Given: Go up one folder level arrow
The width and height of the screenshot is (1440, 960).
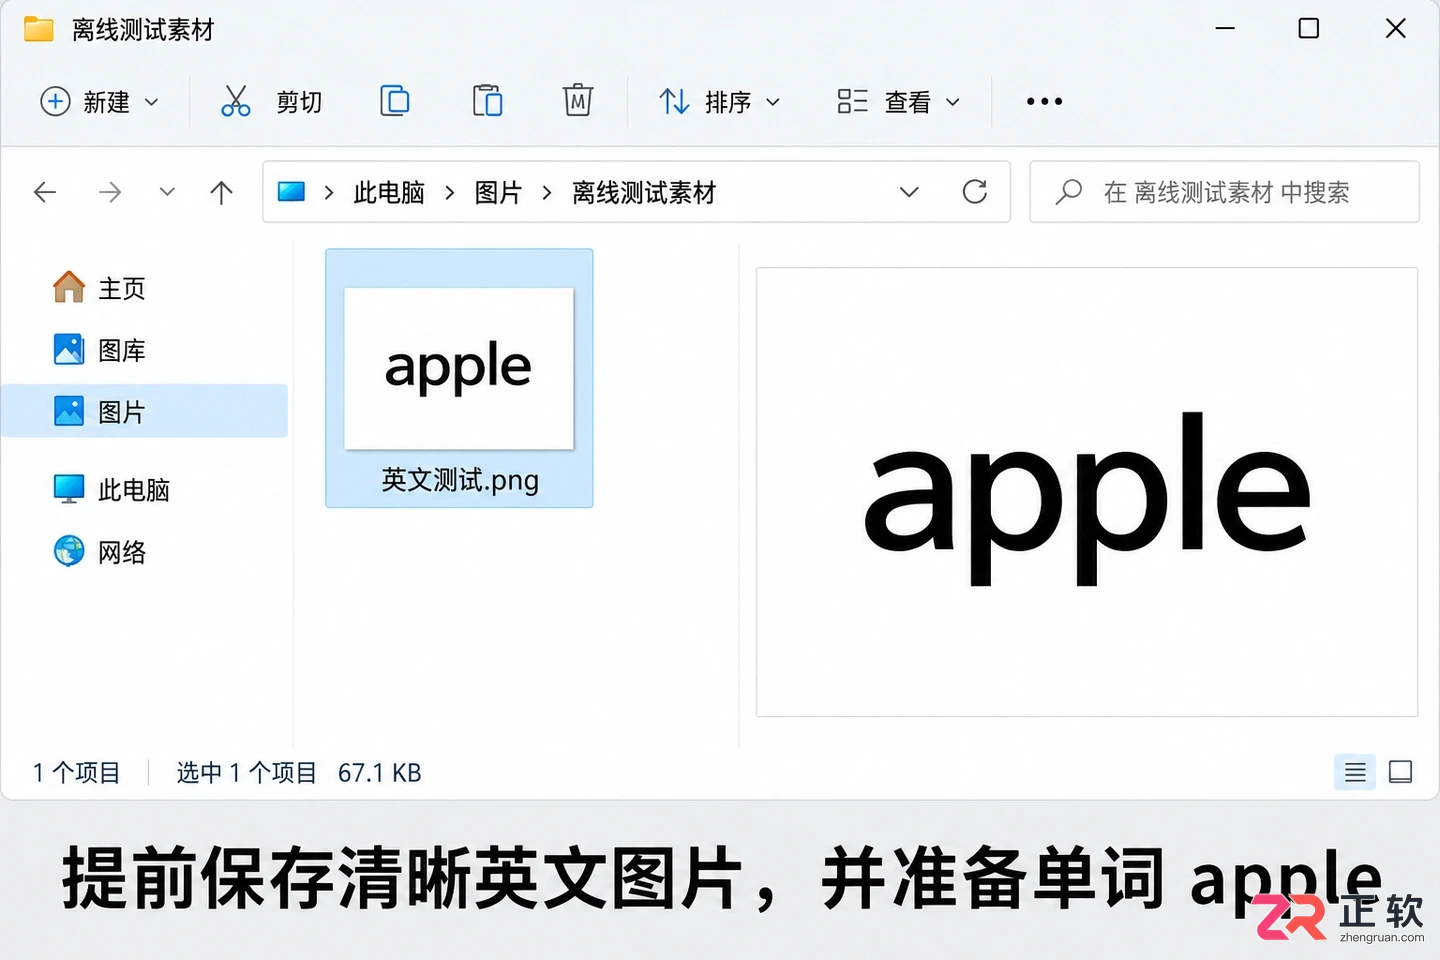Looking at the screenshot, I should point(221,192).
